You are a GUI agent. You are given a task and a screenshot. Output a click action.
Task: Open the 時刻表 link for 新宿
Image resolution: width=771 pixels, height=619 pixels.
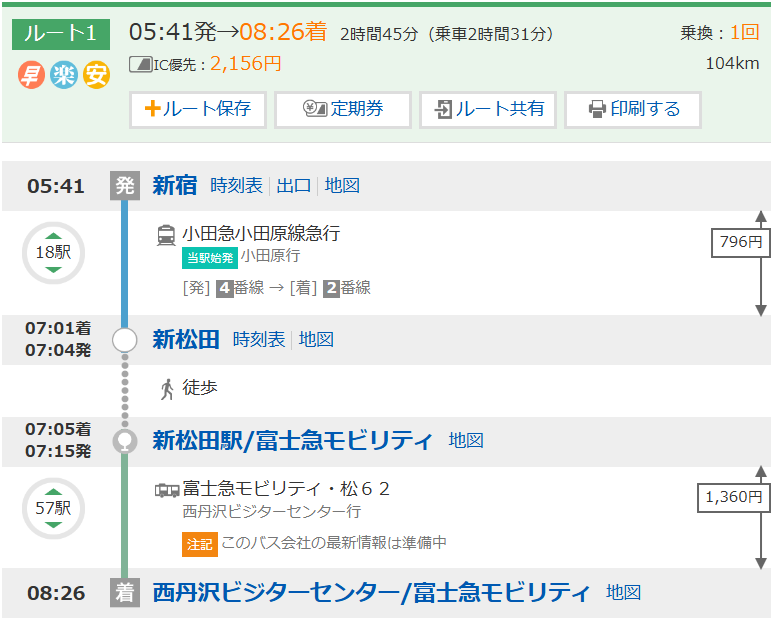[x=237, y=186]
